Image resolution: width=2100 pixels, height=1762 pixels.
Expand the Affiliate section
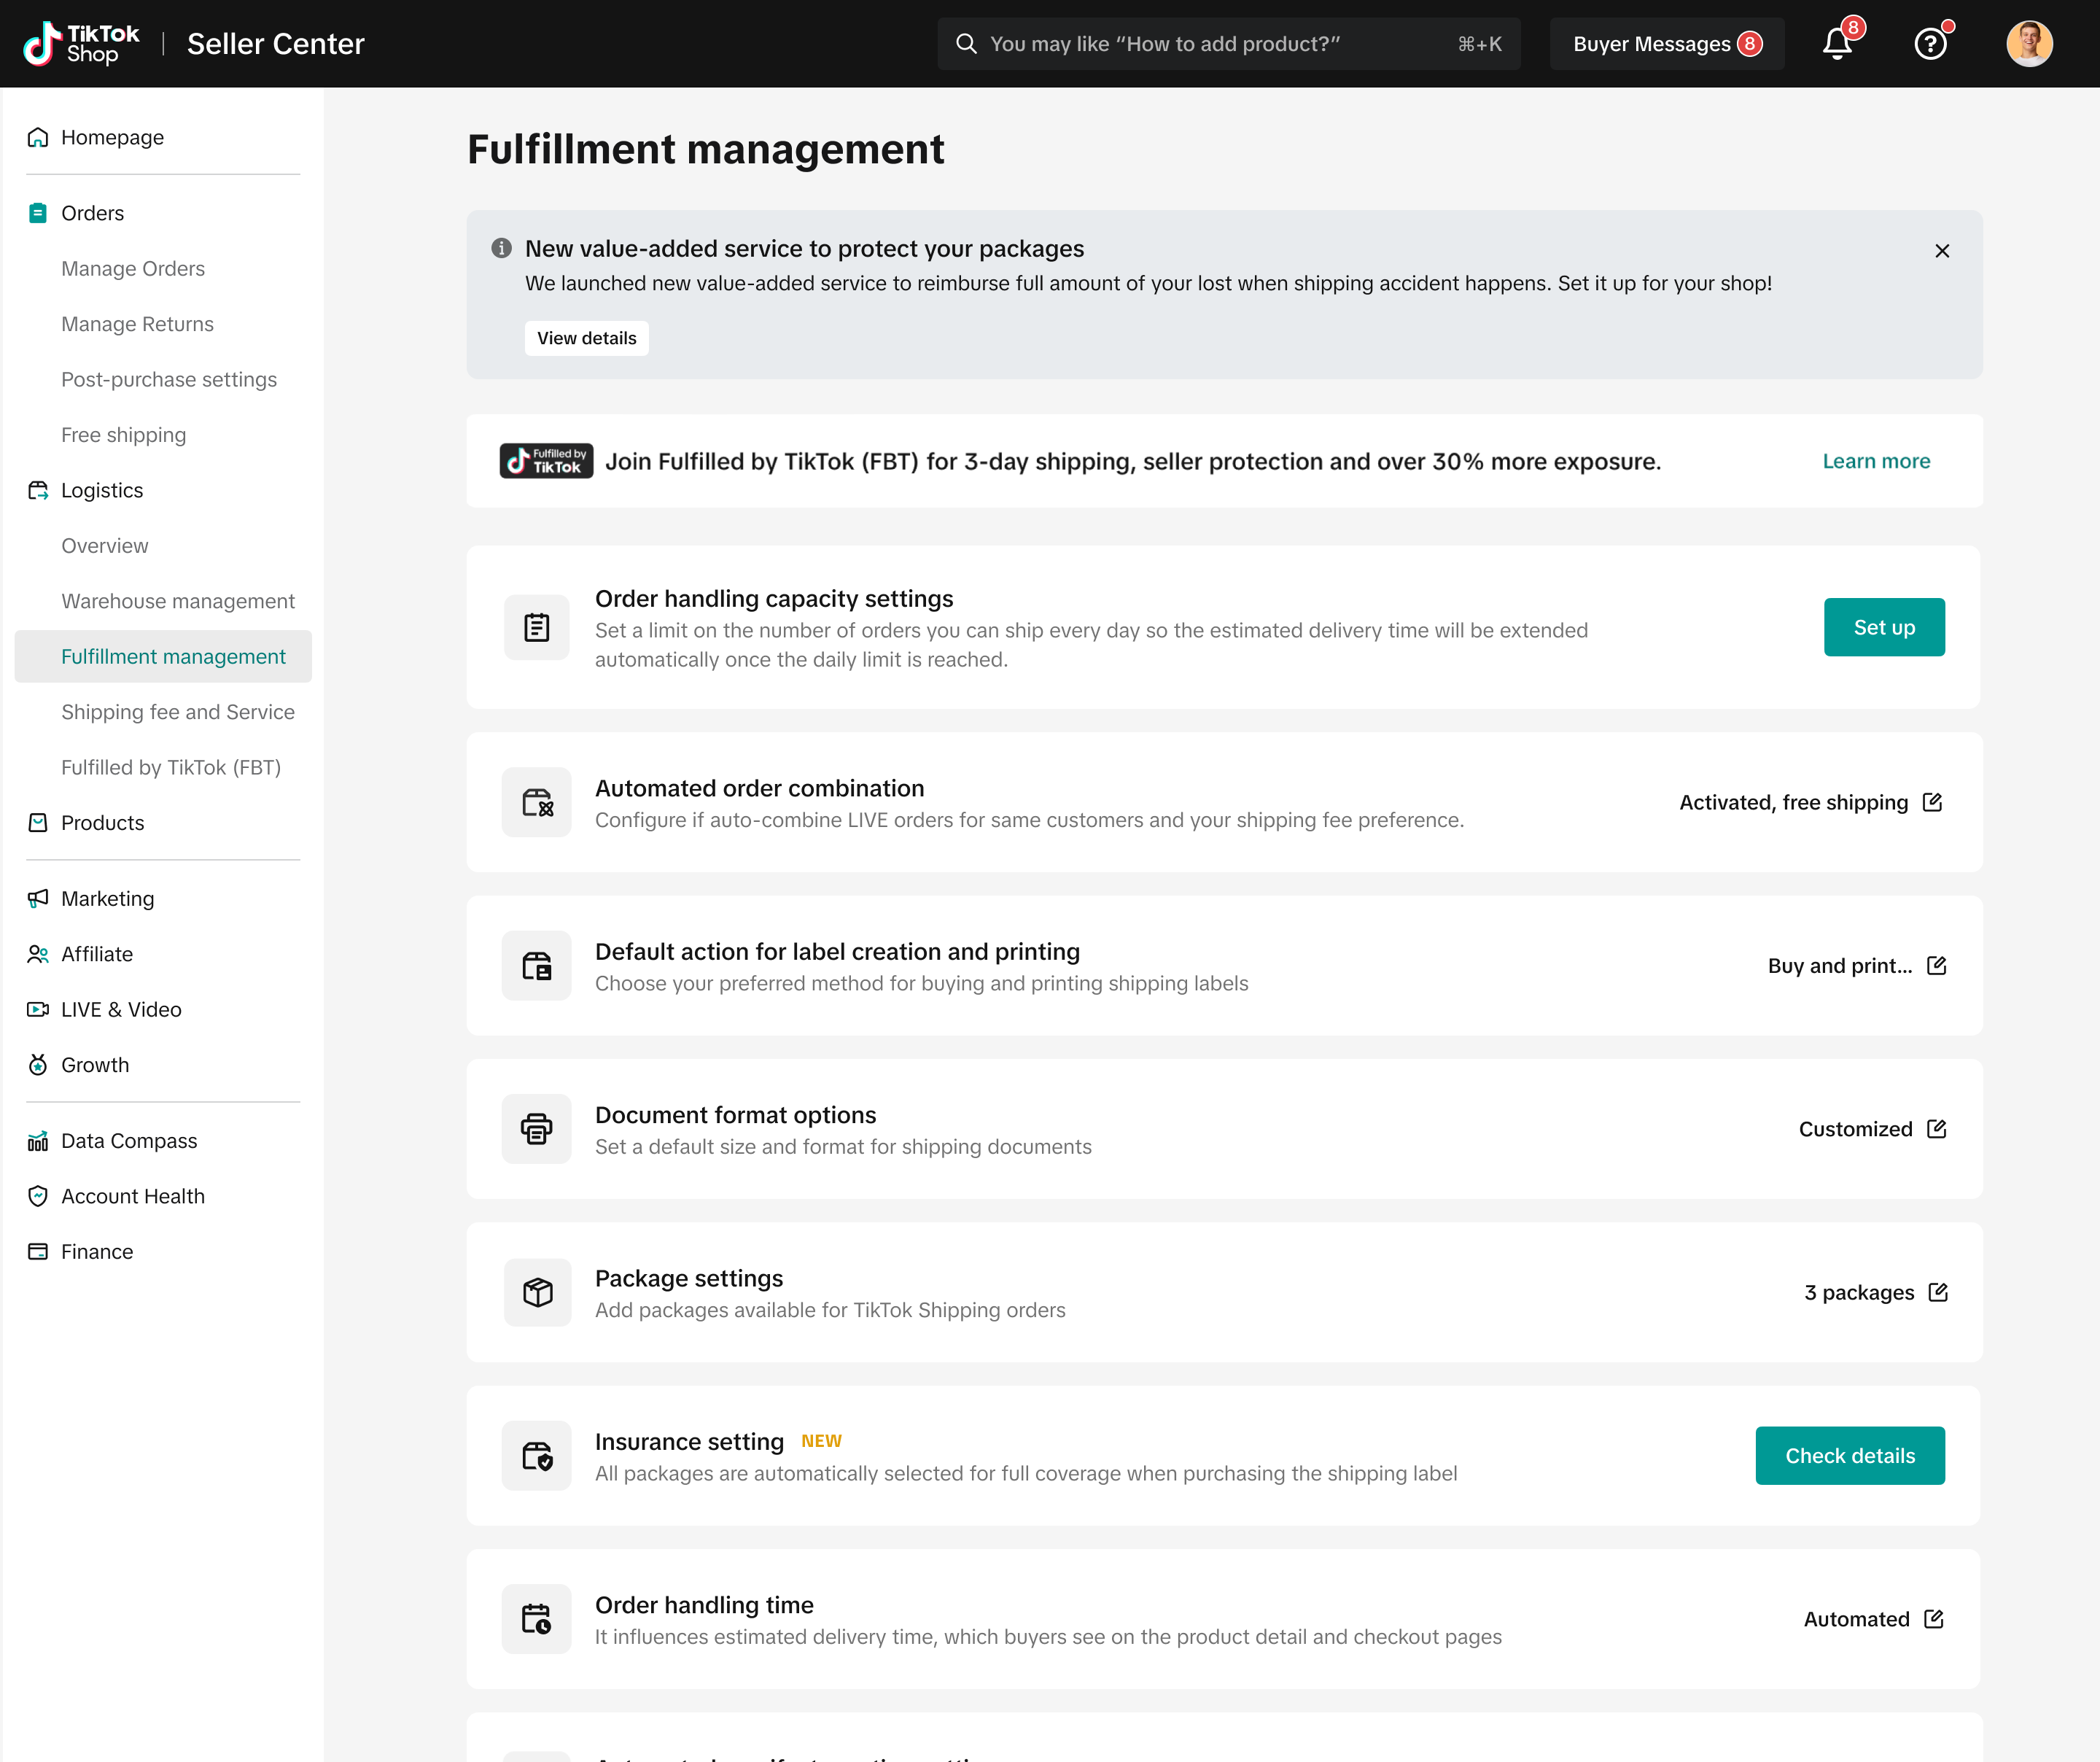pos(97,954)
